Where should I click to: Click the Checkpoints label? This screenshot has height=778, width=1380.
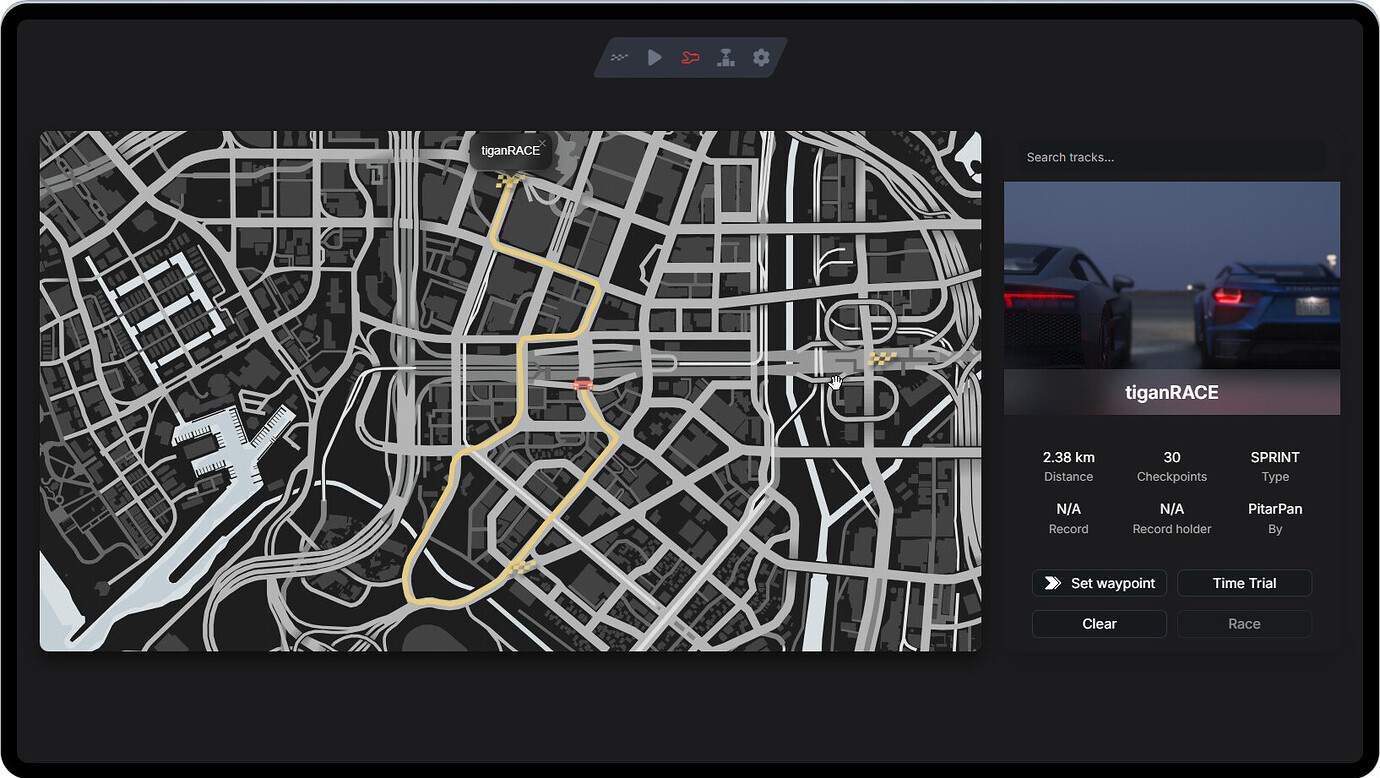tap(1172, 477)
